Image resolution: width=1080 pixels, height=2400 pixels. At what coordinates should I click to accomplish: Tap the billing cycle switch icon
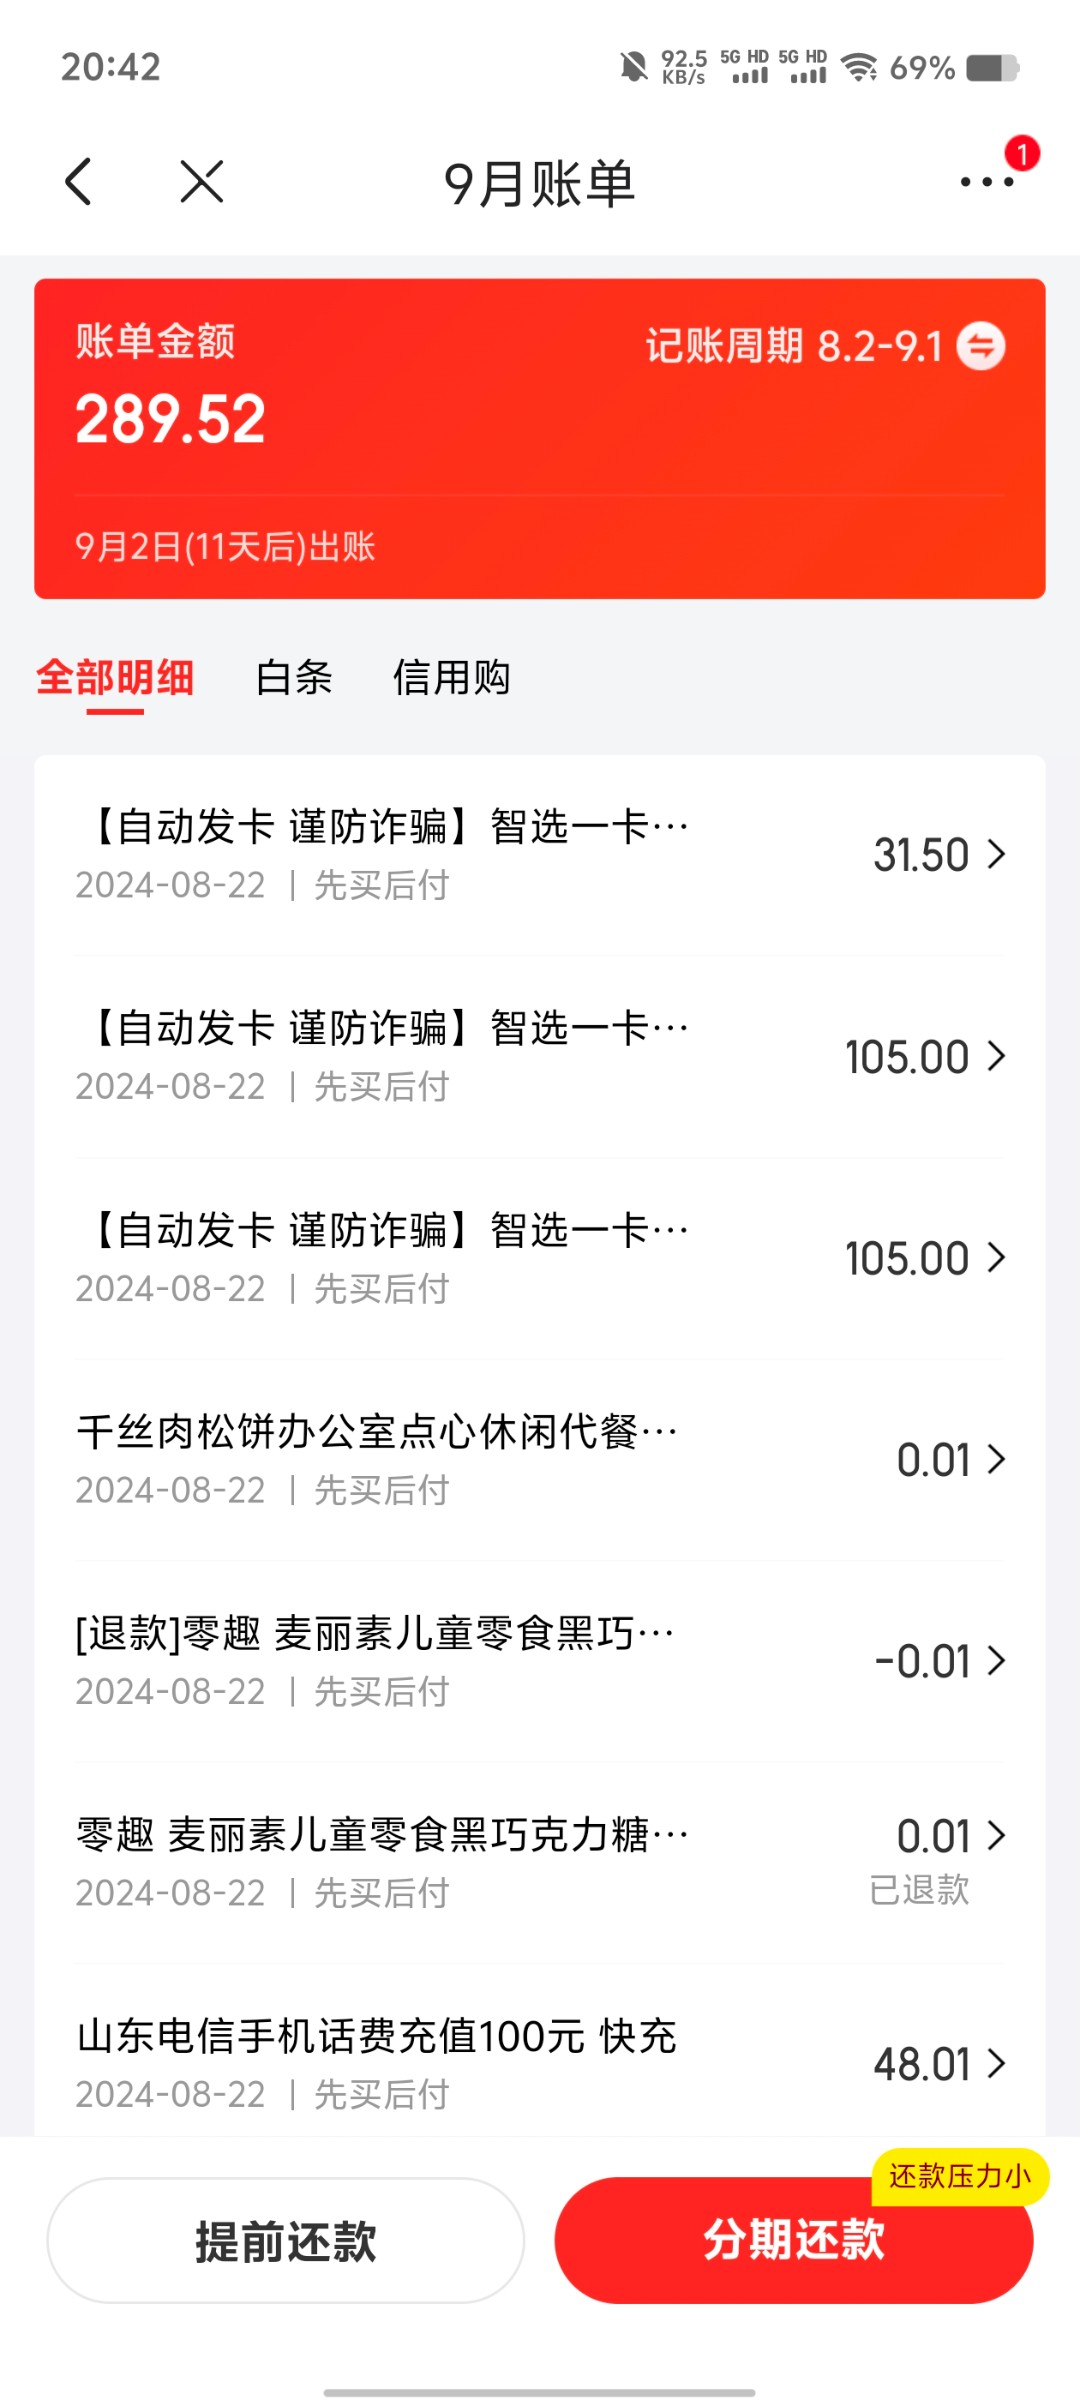point(981,346)
